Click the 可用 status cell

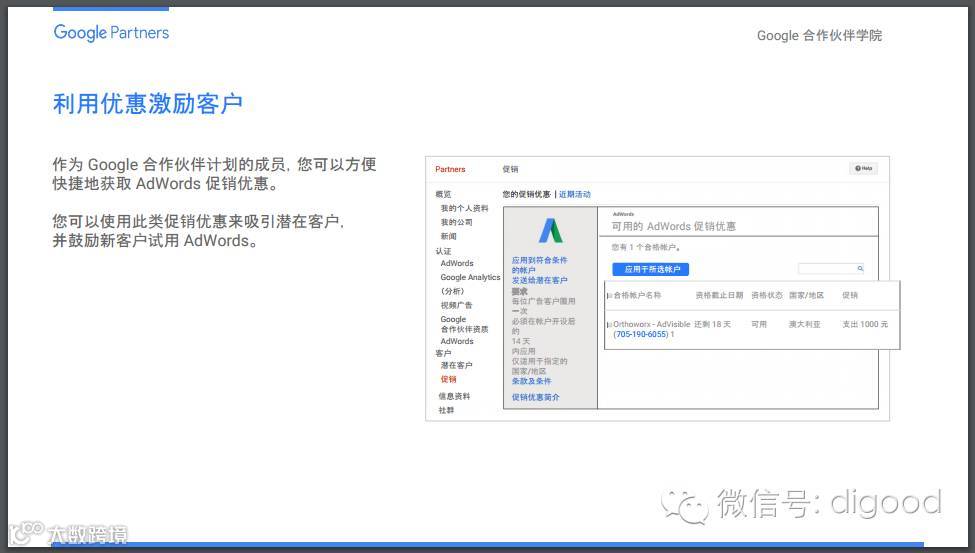[x=759, y=325]
